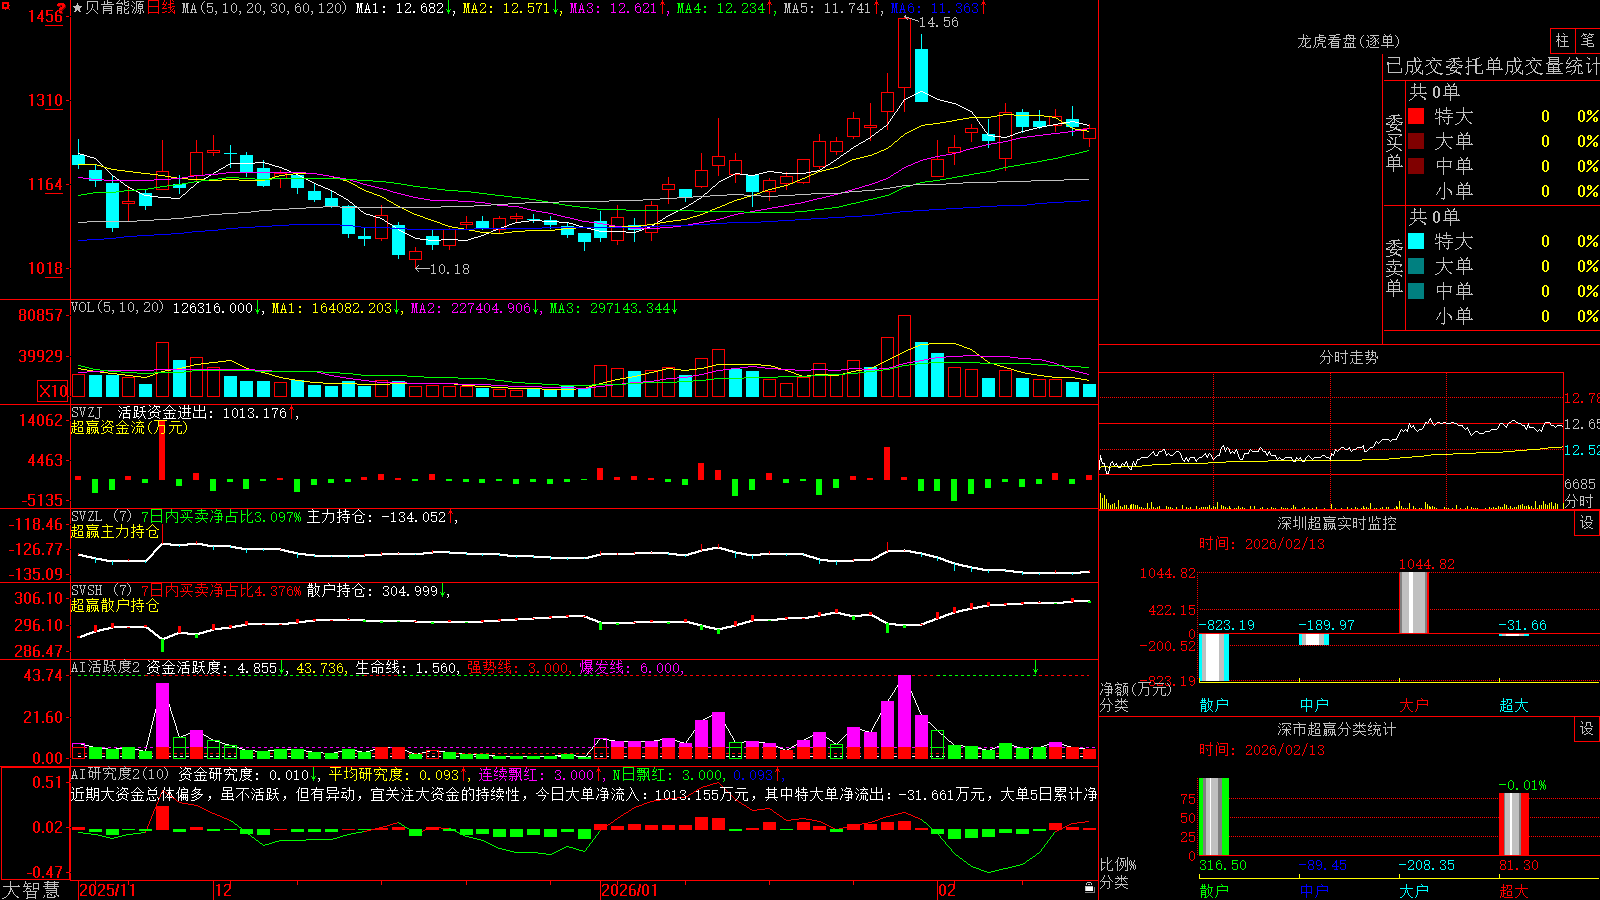
Task: Click the lock icon at the chart's bottom-right
Action: tap(1089, 888)
